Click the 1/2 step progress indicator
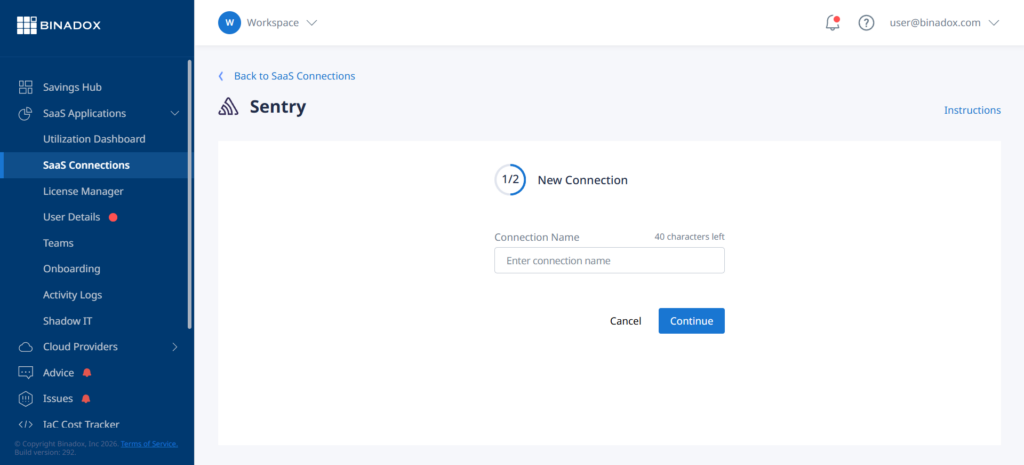The height and width of the screenshot is (465, 1024). 510,180
